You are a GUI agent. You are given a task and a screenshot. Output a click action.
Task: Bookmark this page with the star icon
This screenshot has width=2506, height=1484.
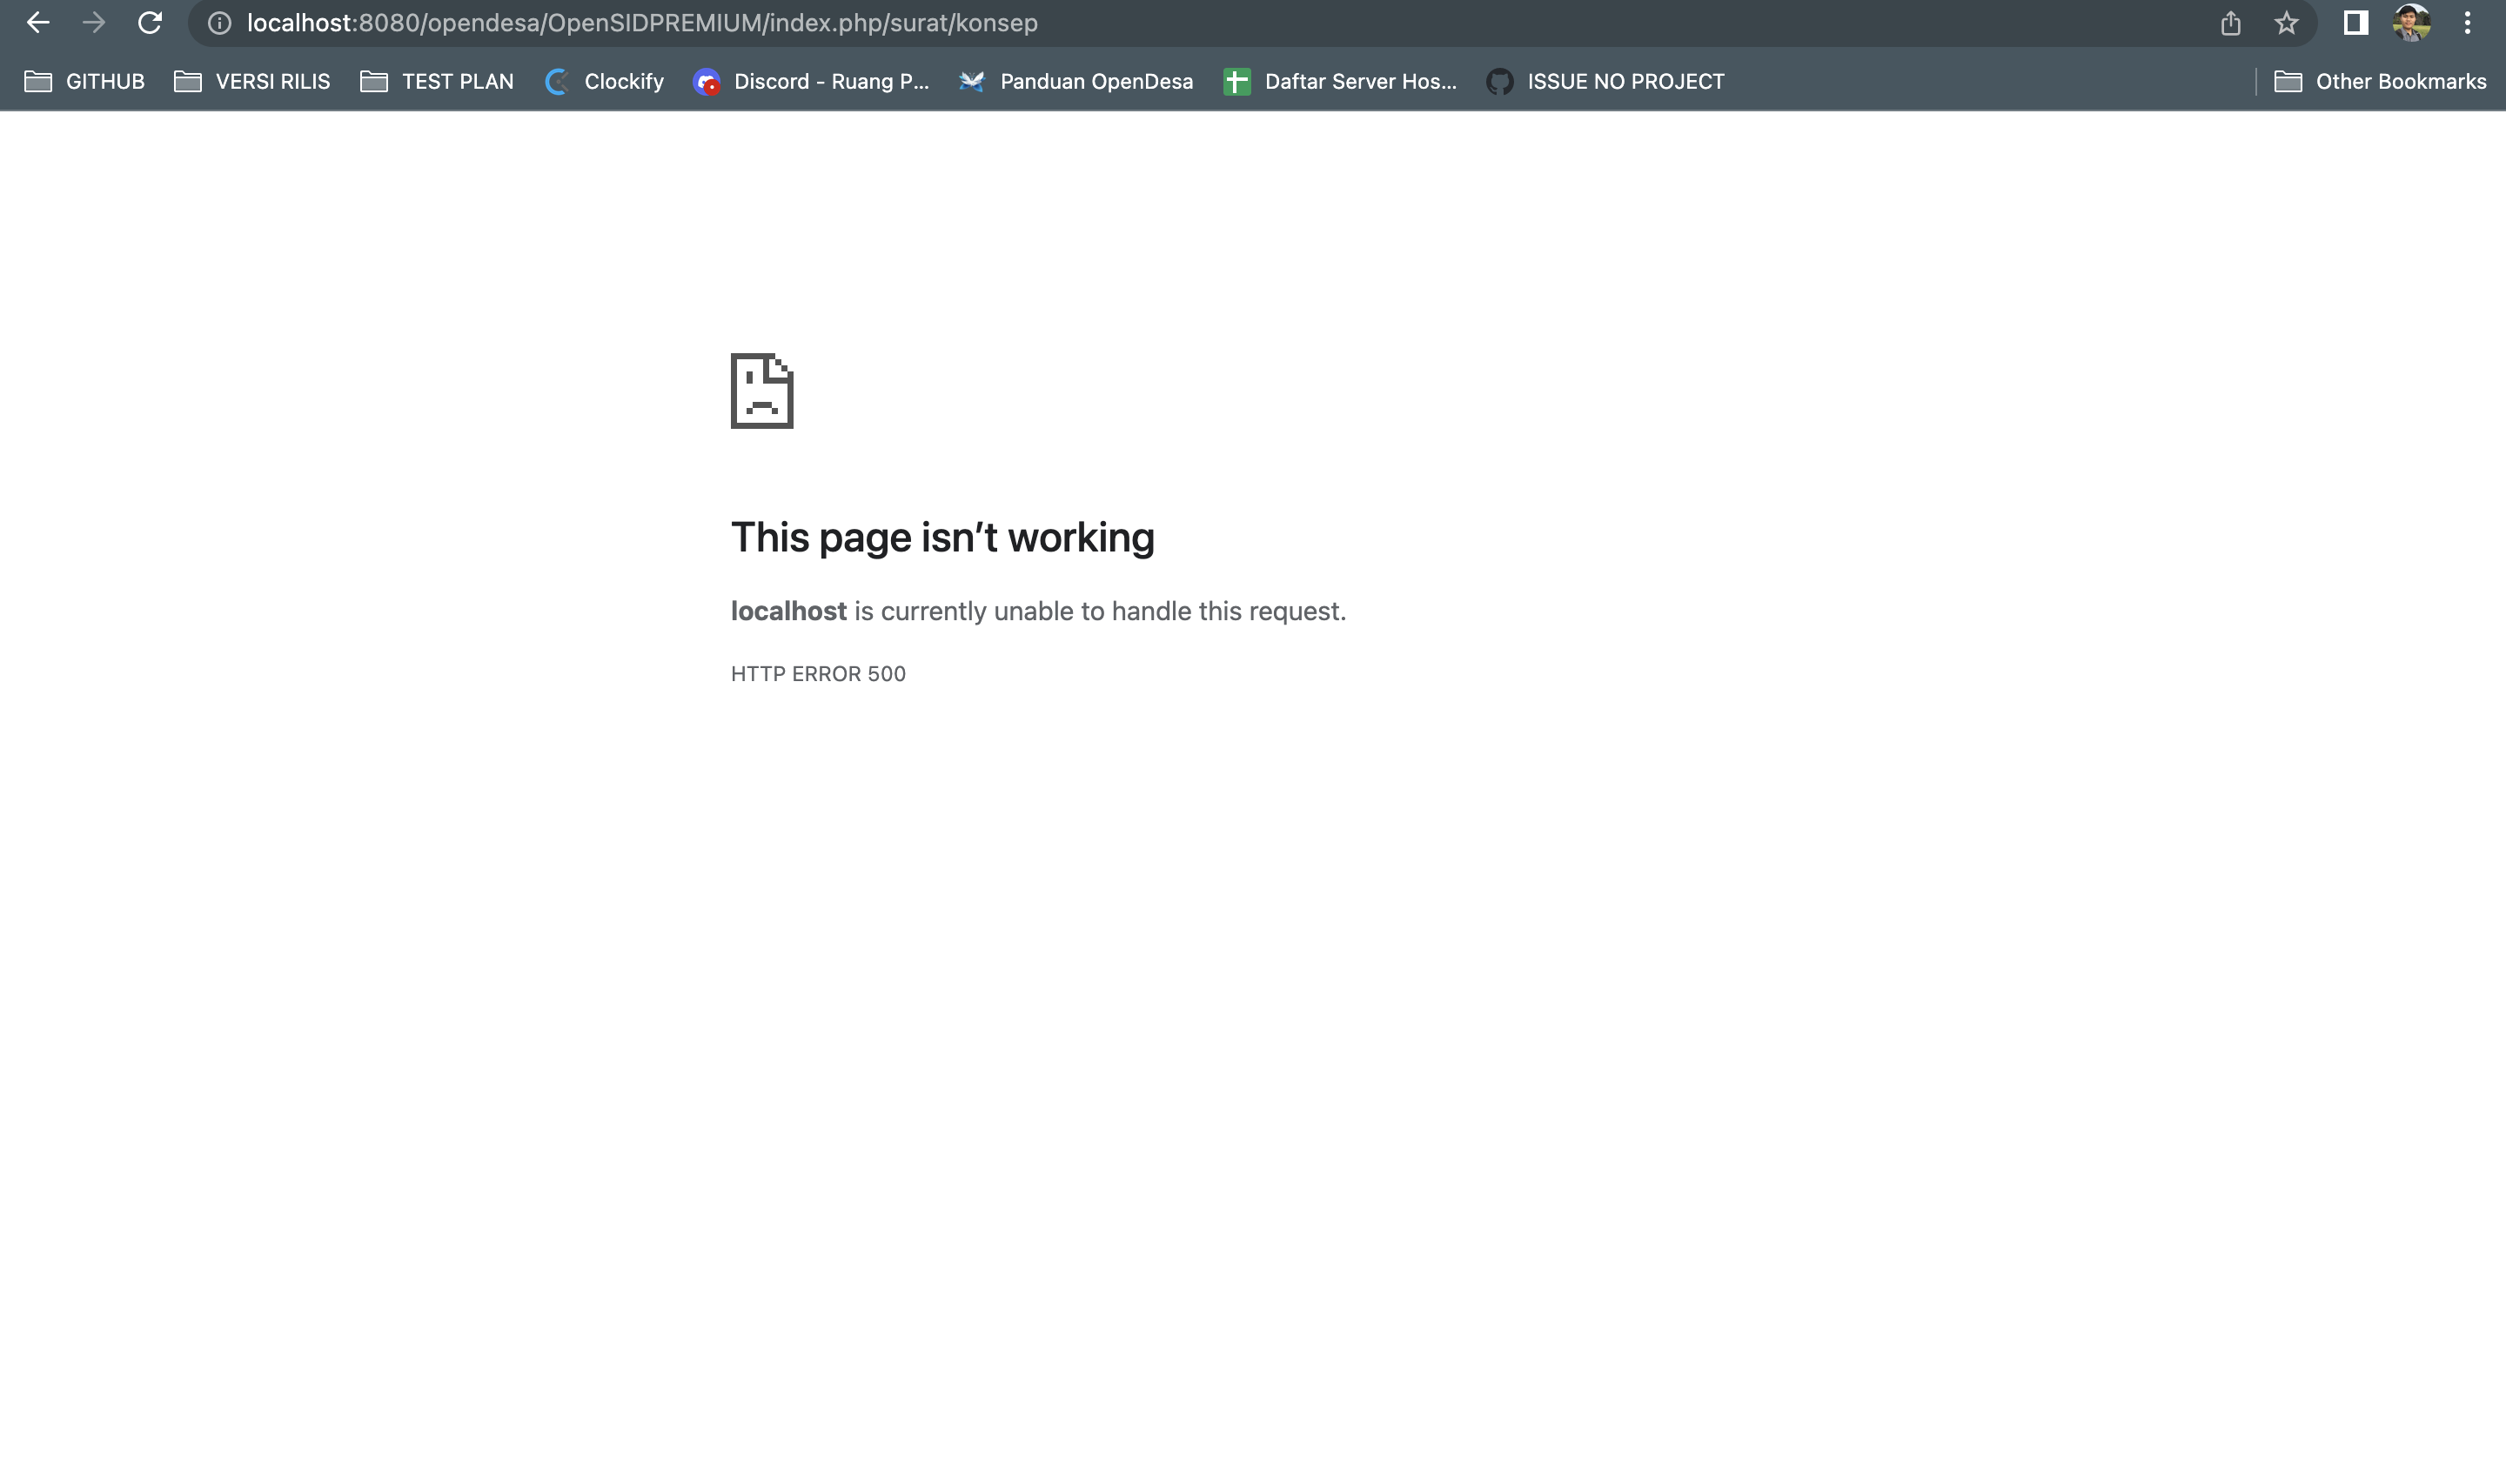(x=2288, y=22)
